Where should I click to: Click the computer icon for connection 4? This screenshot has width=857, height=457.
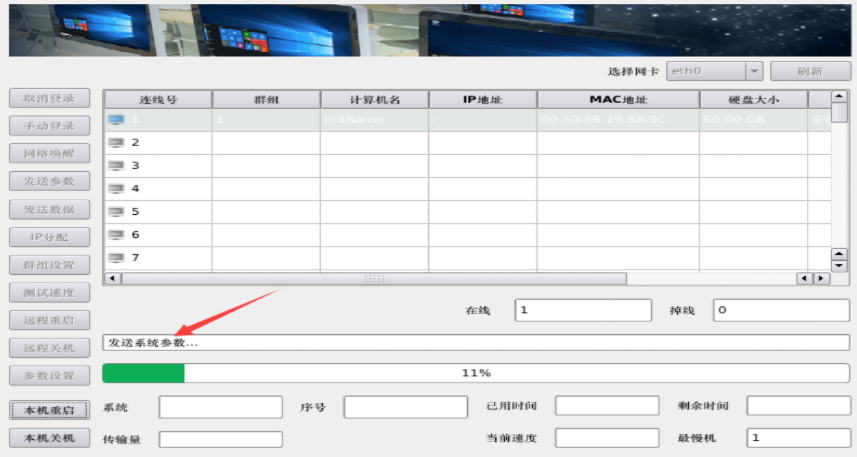pos(116,189)
